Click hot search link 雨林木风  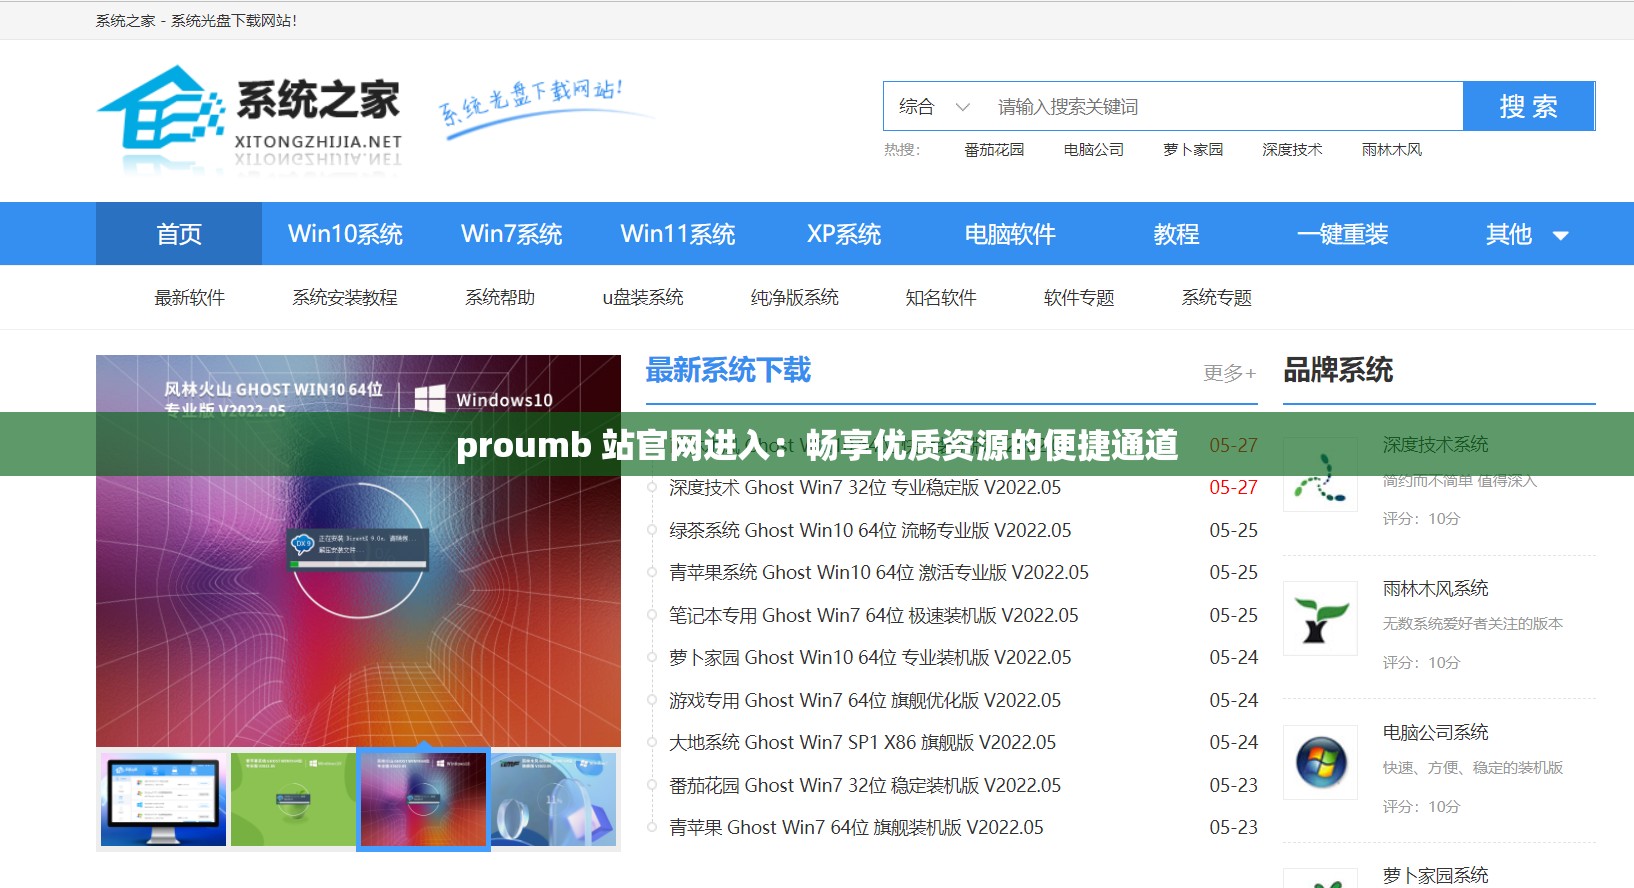[x=1391, y=149]
